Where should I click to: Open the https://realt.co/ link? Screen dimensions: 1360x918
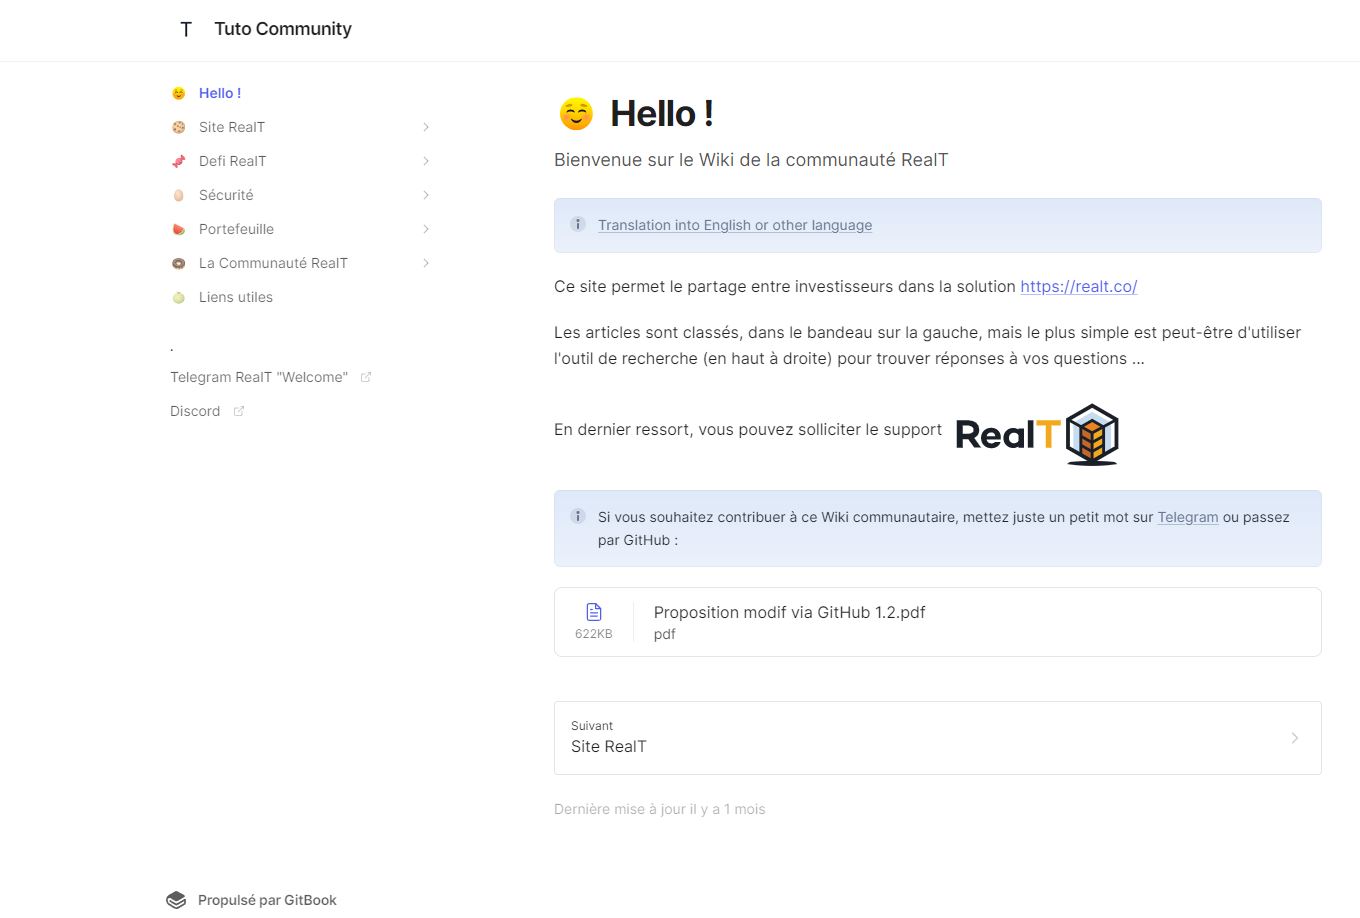click(1079, 286)
